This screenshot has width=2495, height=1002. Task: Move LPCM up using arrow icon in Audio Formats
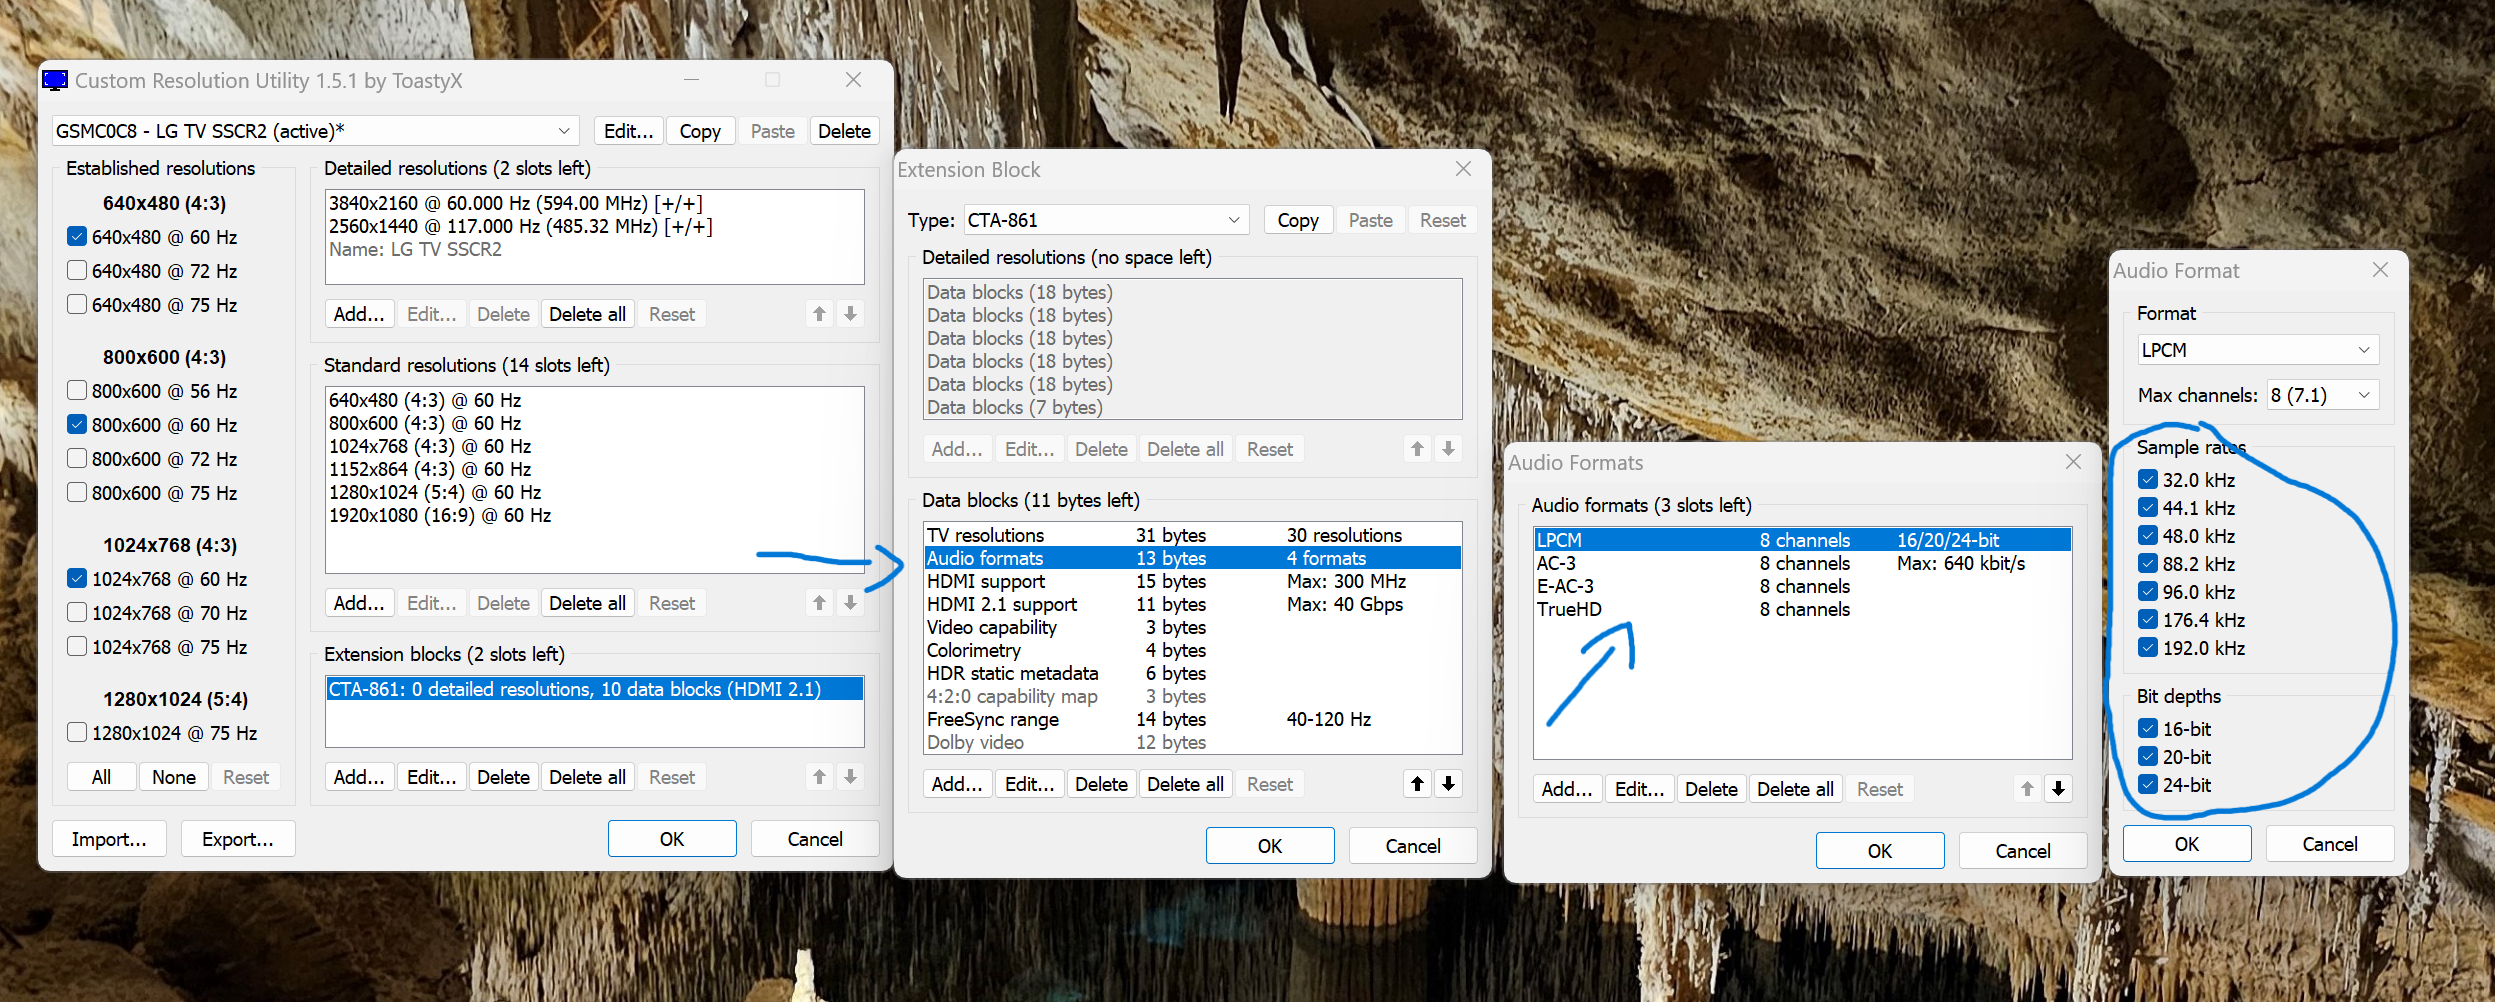point(2027,788)
